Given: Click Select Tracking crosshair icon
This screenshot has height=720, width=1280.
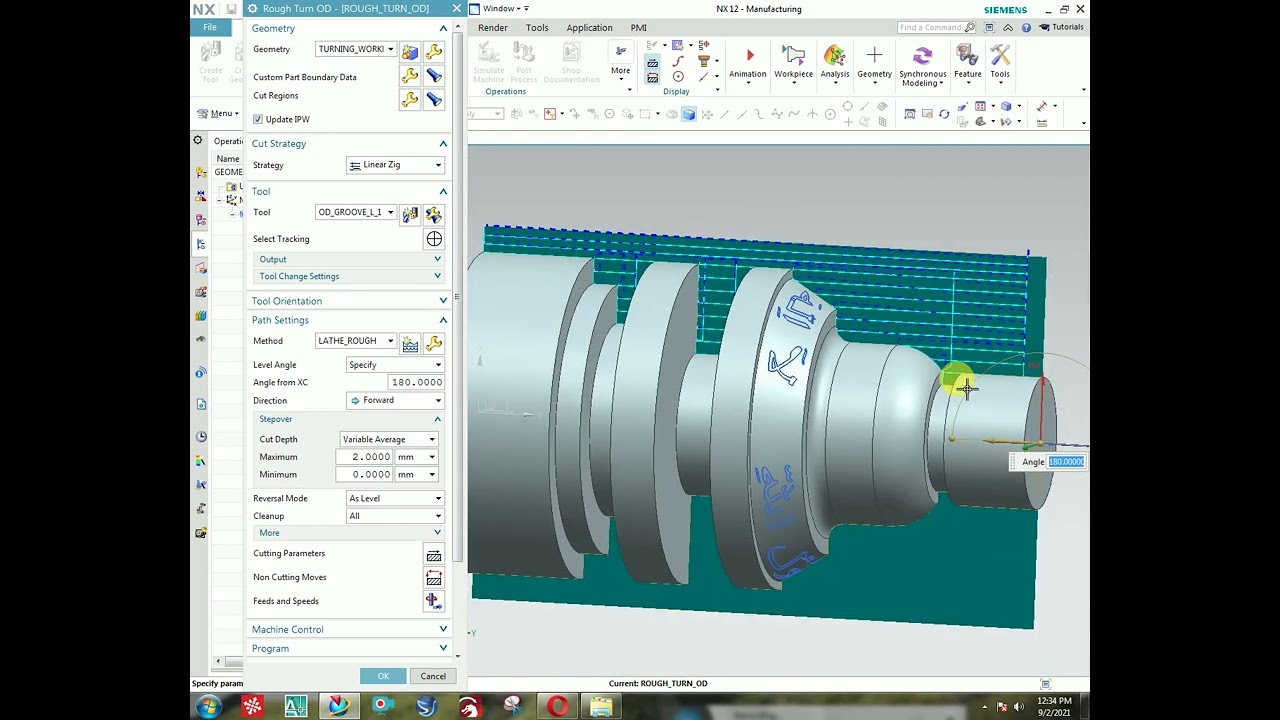Looking at the screenshot, I should [434, 239].
